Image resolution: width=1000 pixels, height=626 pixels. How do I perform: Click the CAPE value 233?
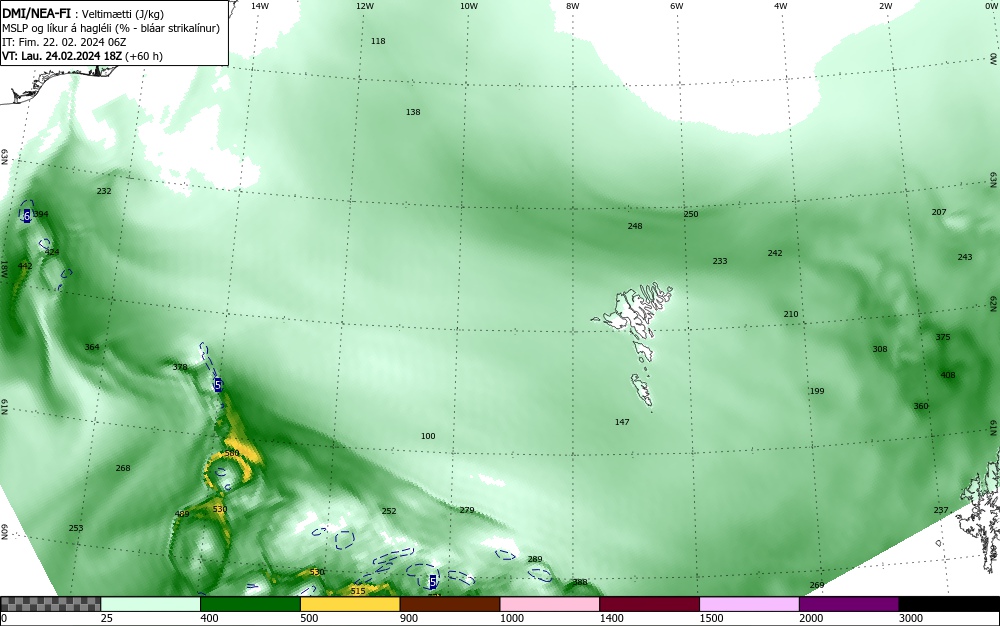tap(719, 261)
